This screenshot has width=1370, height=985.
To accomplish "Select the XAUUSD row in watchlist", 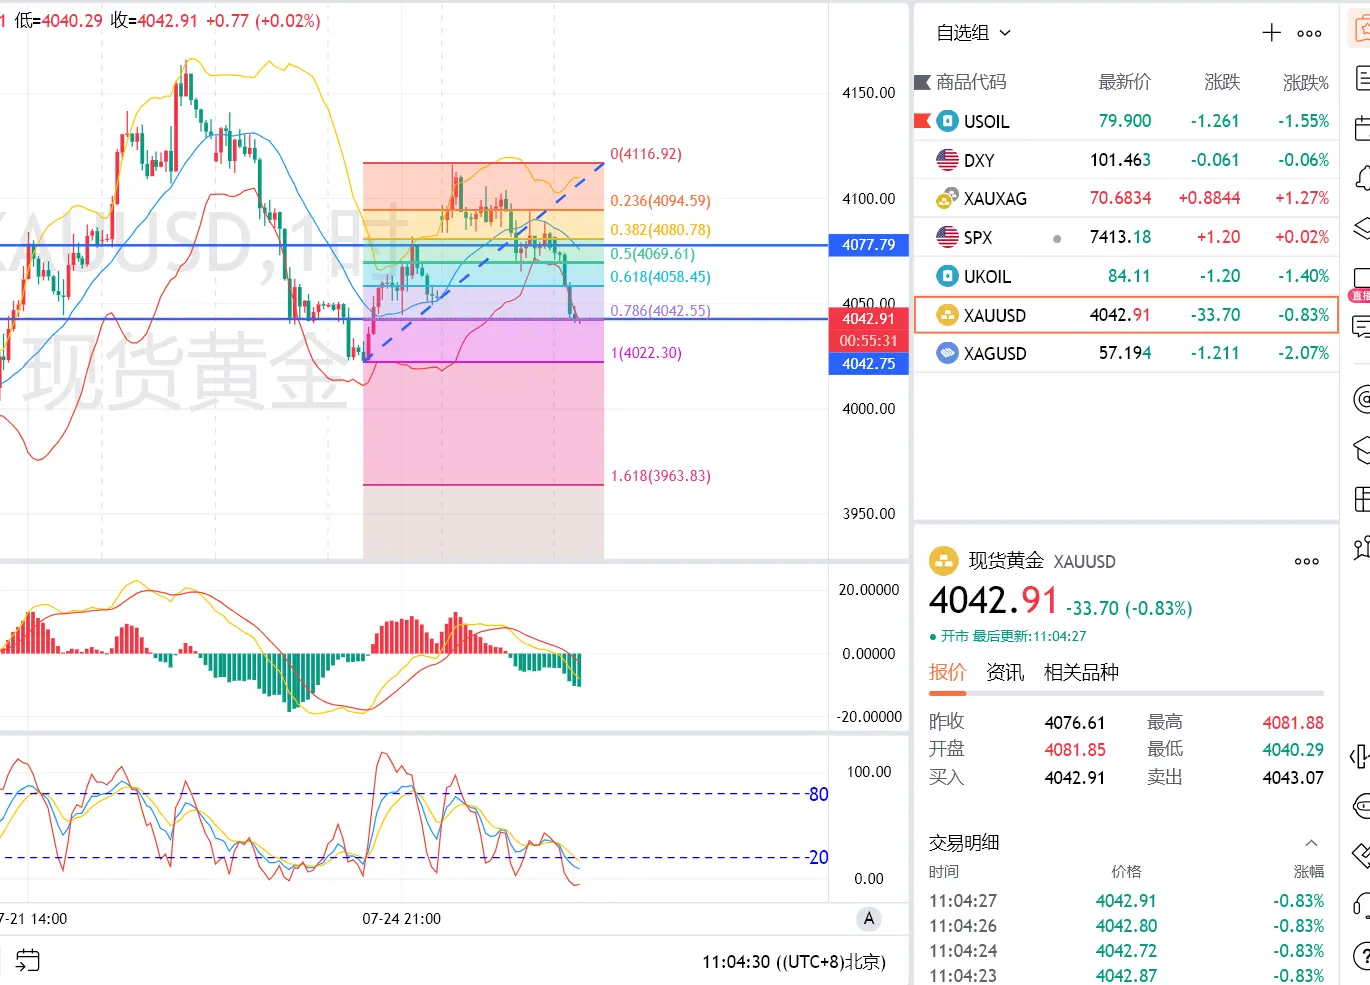I will (1126, 315).
